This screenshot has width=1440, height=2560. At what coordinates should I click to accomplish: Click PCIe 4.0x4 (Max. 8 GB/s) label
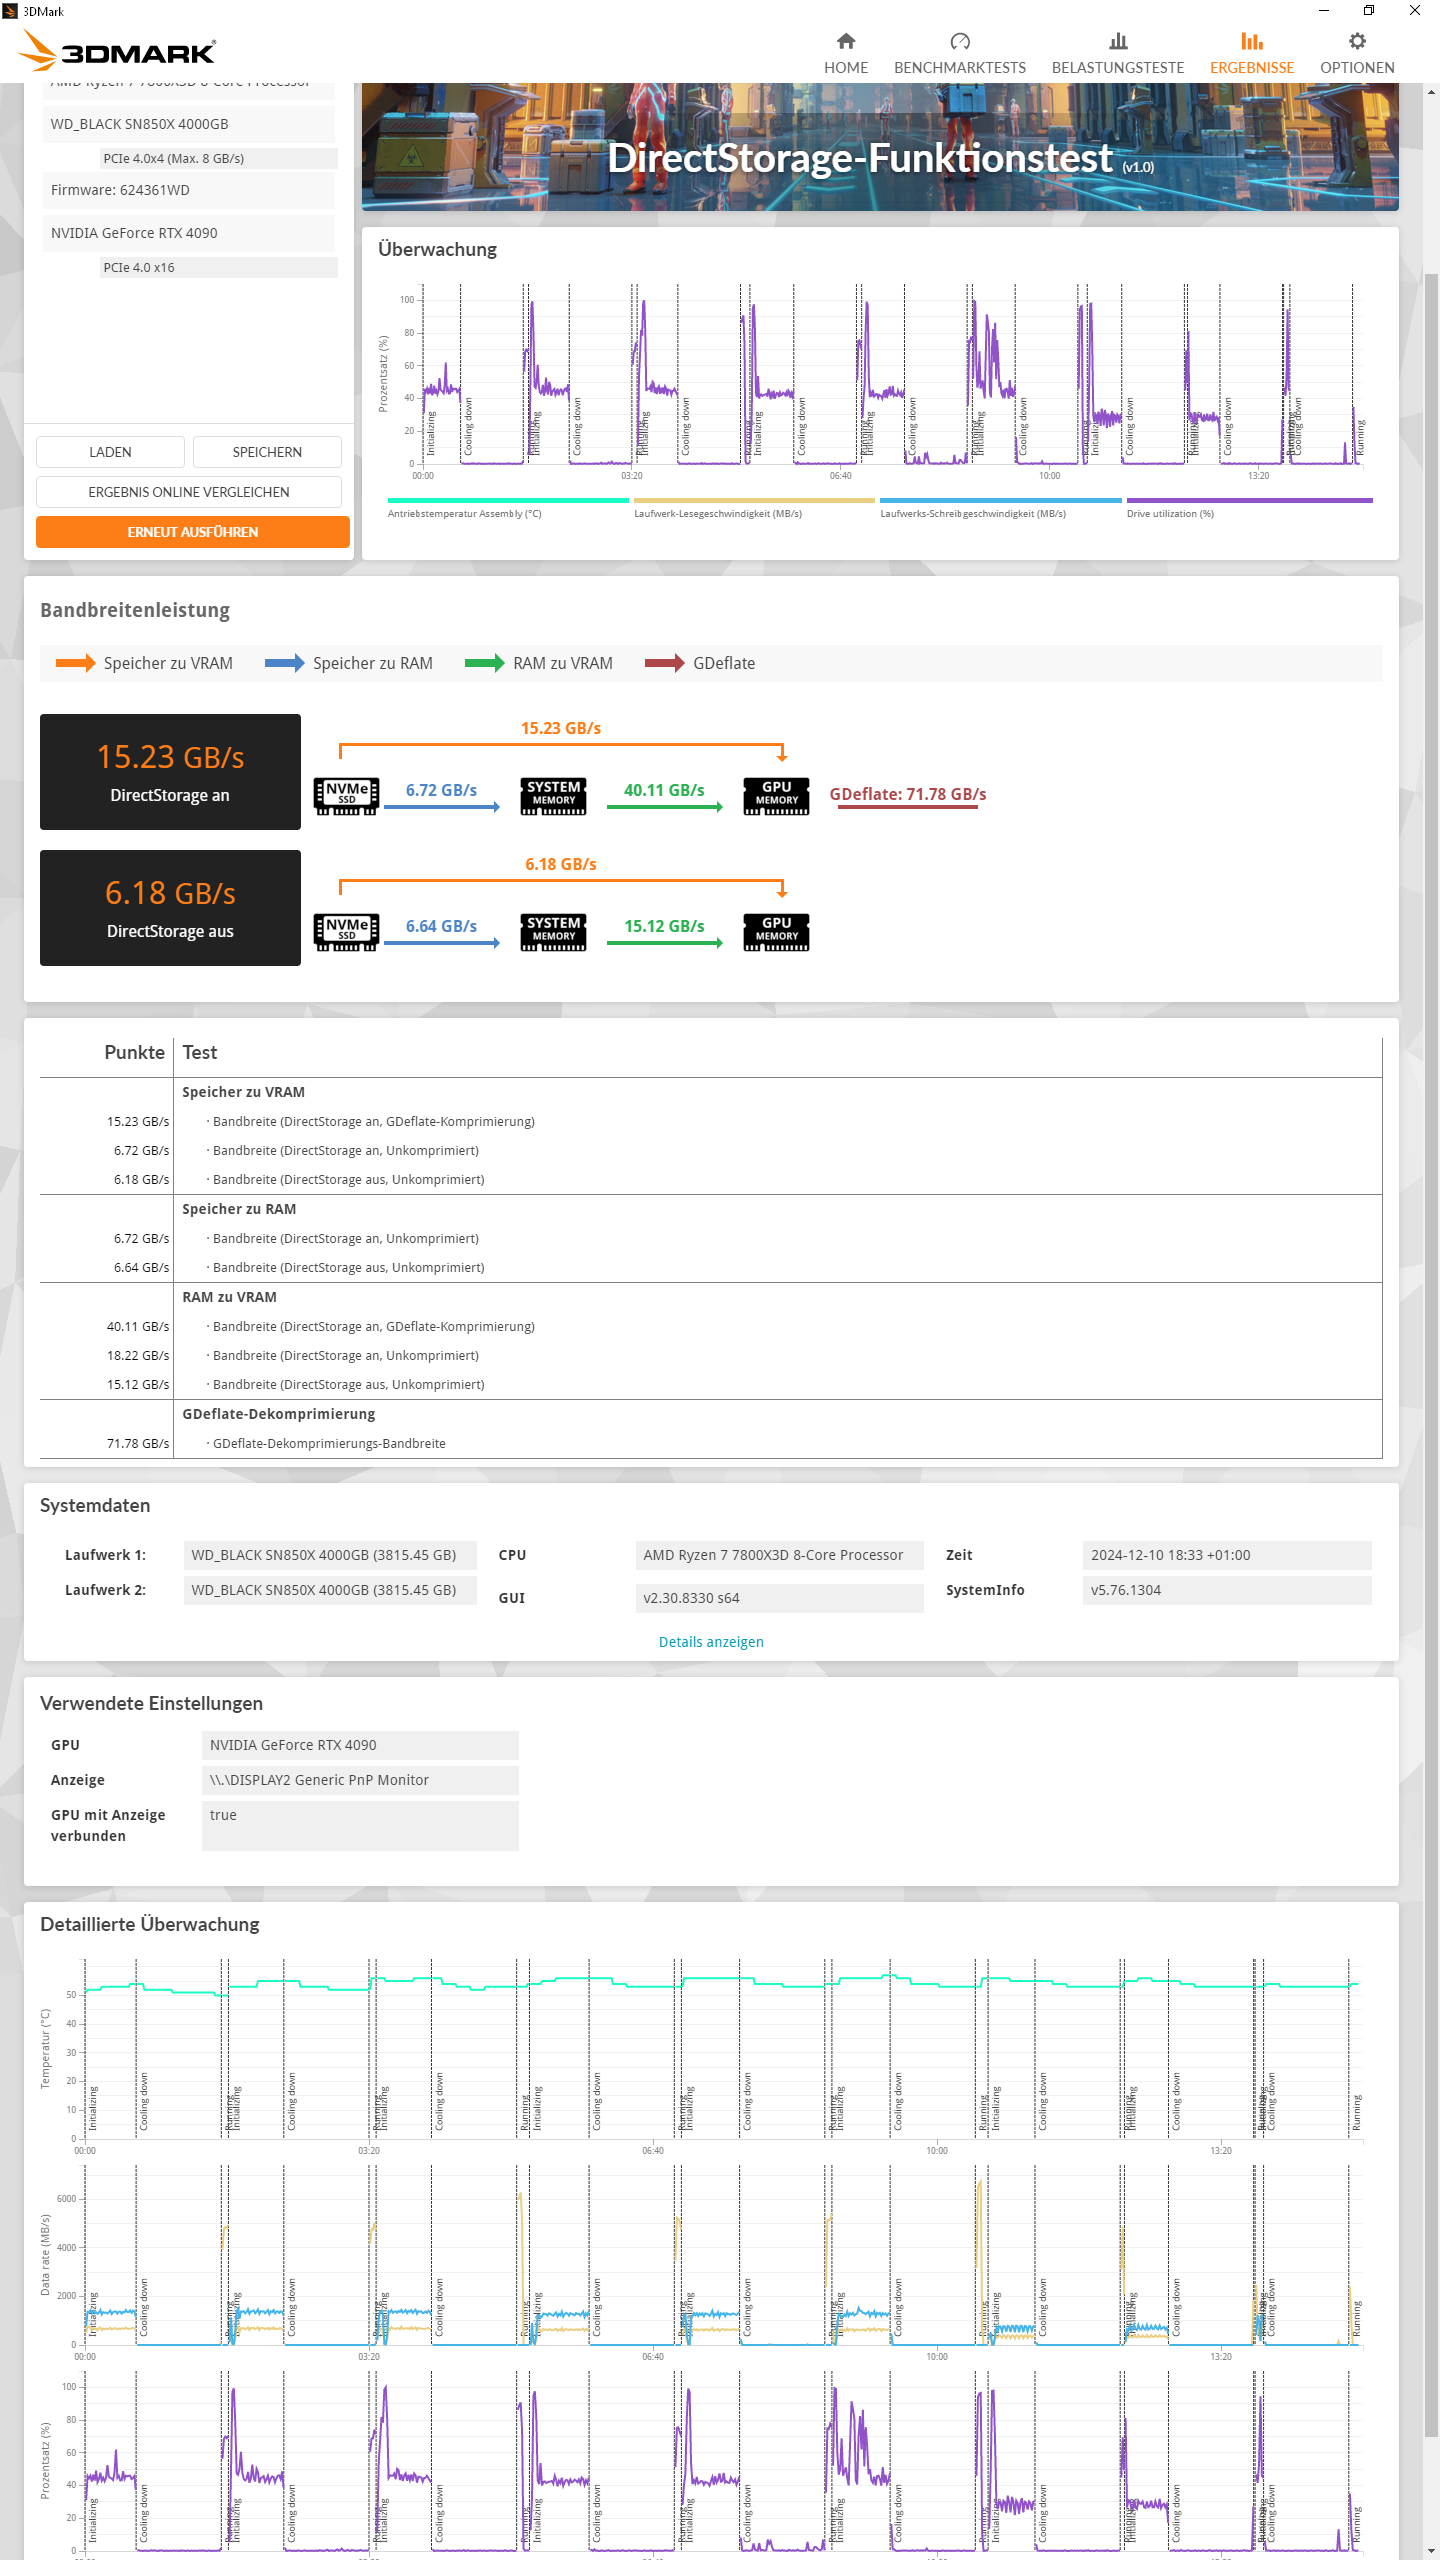[x=218, y=158]
